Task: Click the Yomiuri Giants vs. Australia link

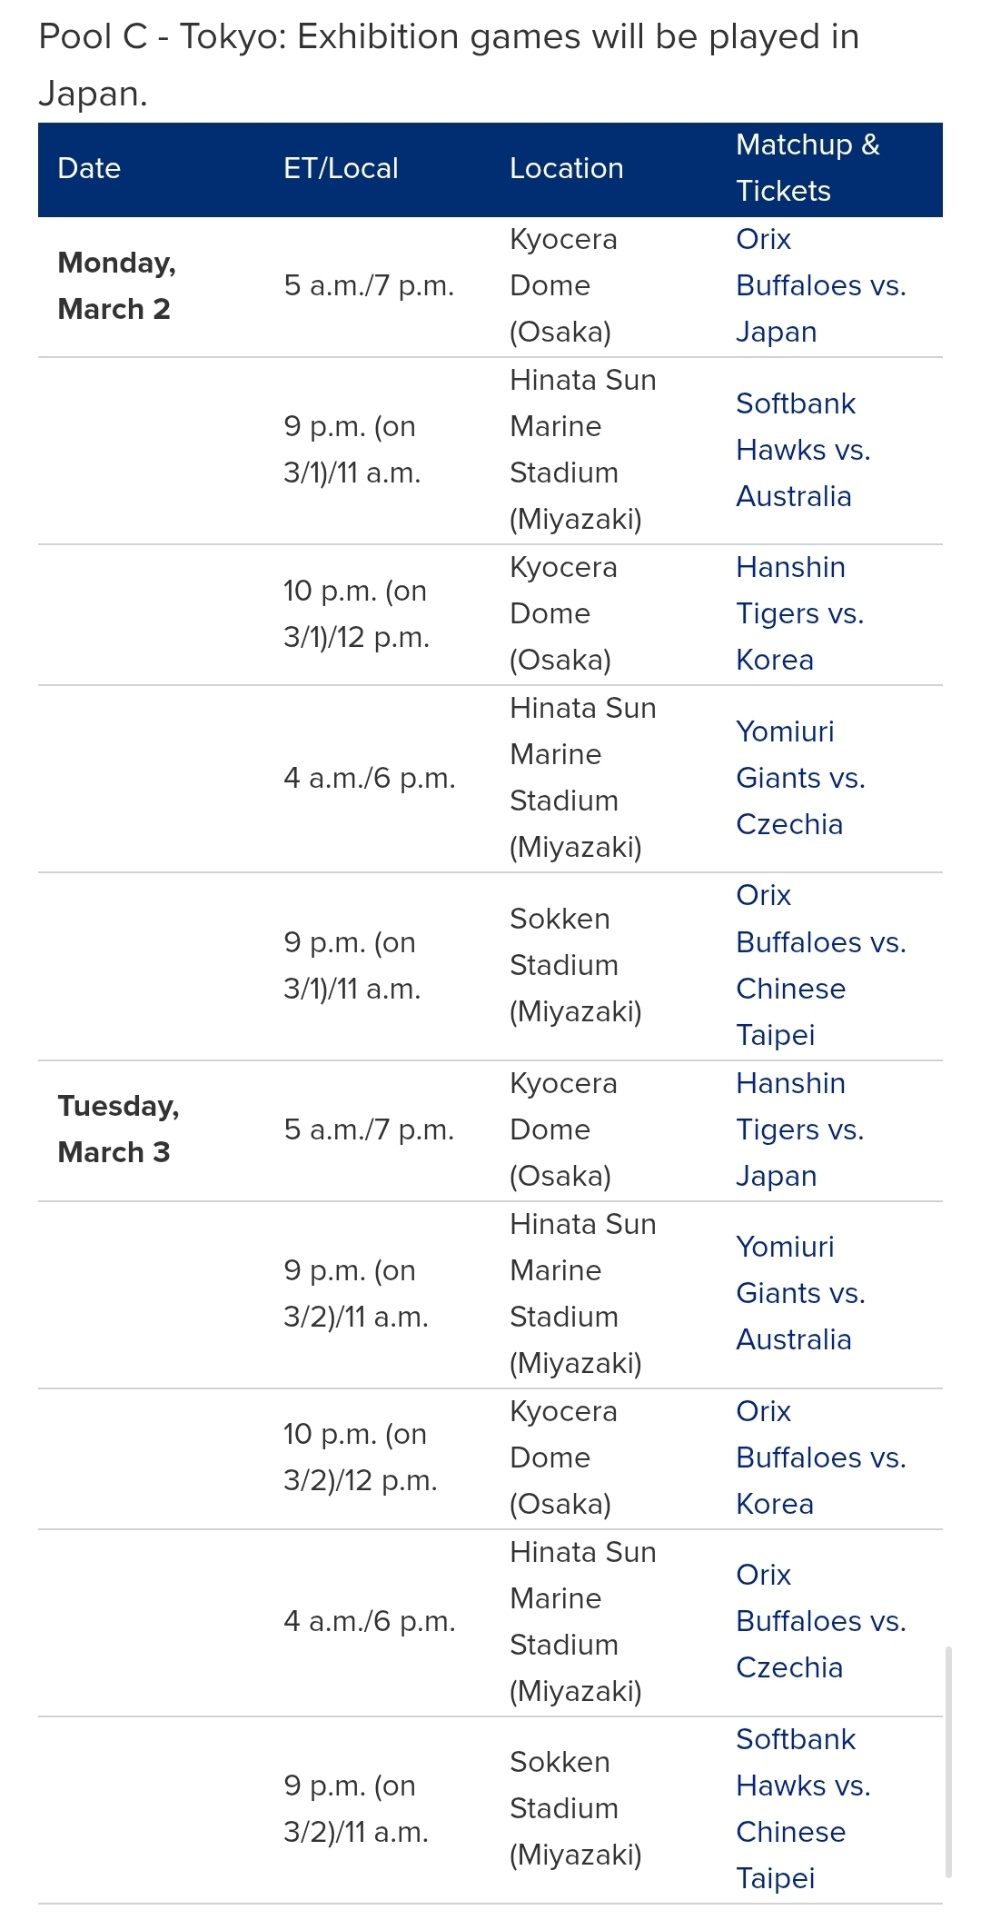Action: pyautogui.click(x=800, y=1293)
